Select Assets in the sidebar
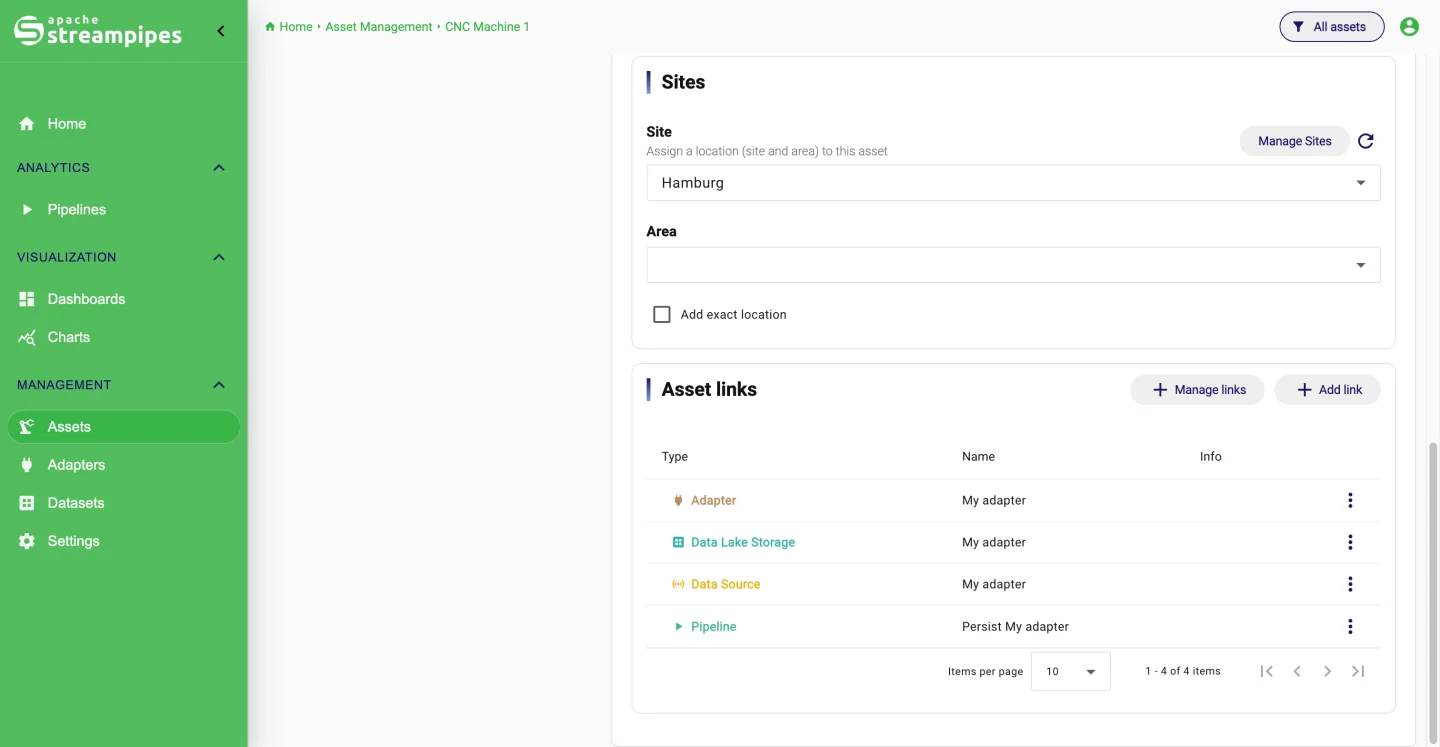The image size is (1440, 747). pyautogui.click(x=123, y=427)
